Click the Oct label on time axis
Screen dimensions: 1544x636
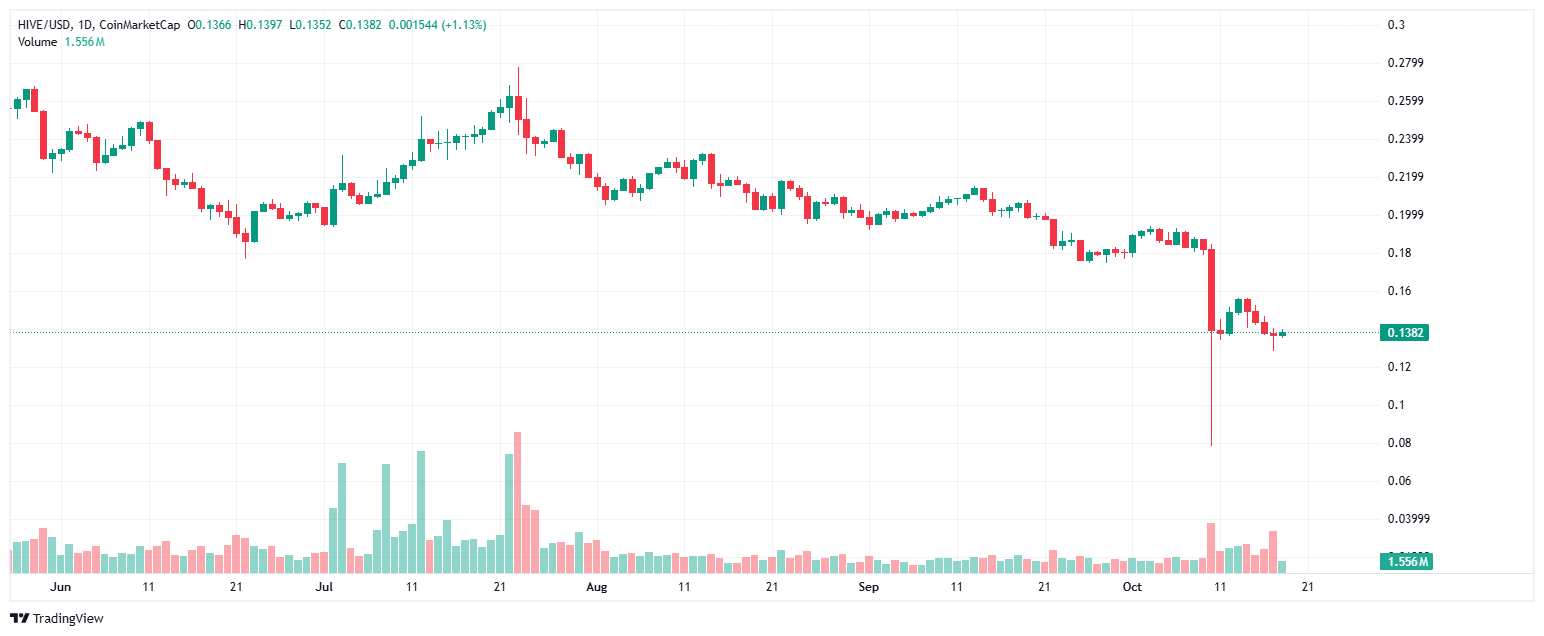click(x=1132, y=587)
